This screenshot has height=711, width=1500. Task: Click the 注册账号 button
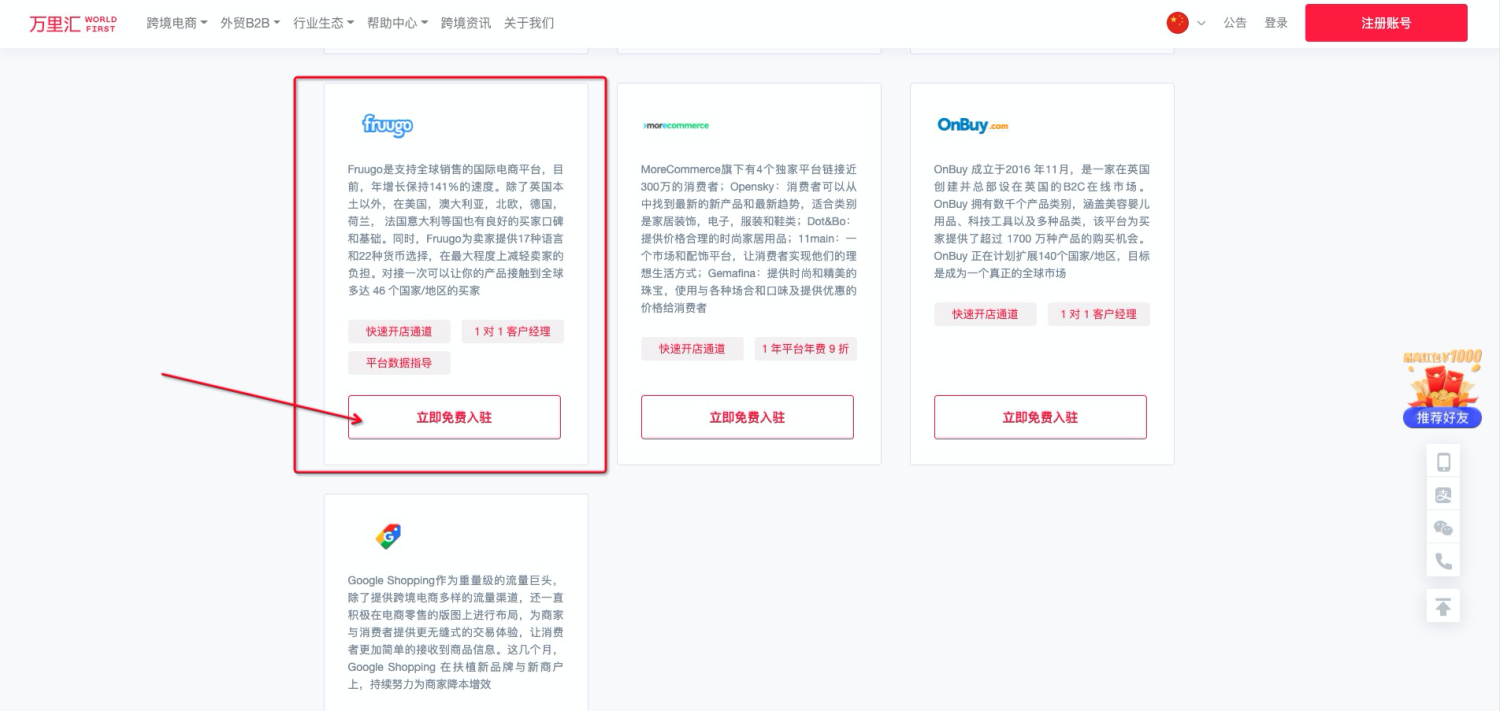[x=1385, y=22]
